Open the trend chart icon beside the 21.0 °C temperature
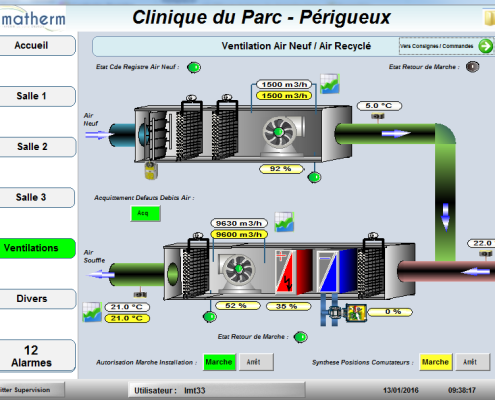The height and width of the screenshot is (400, 495). coord(92,312)
